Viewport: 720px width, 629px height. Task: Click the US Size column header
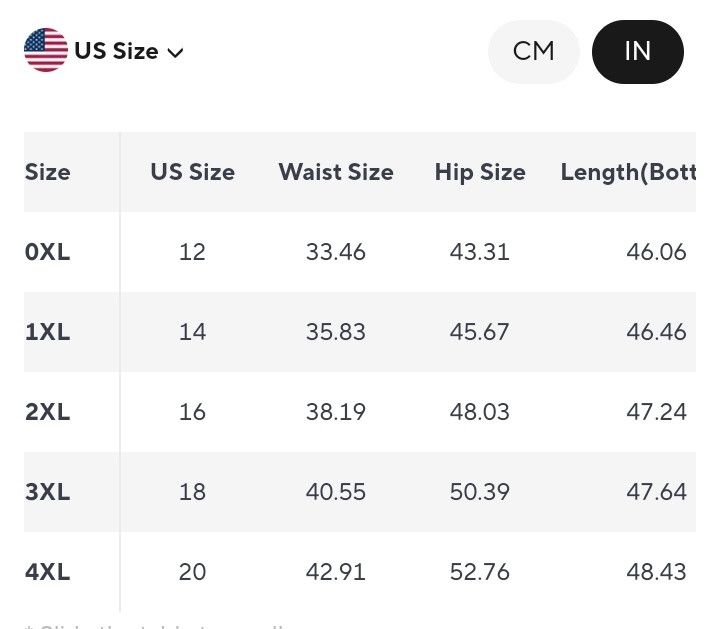[193, 172]
